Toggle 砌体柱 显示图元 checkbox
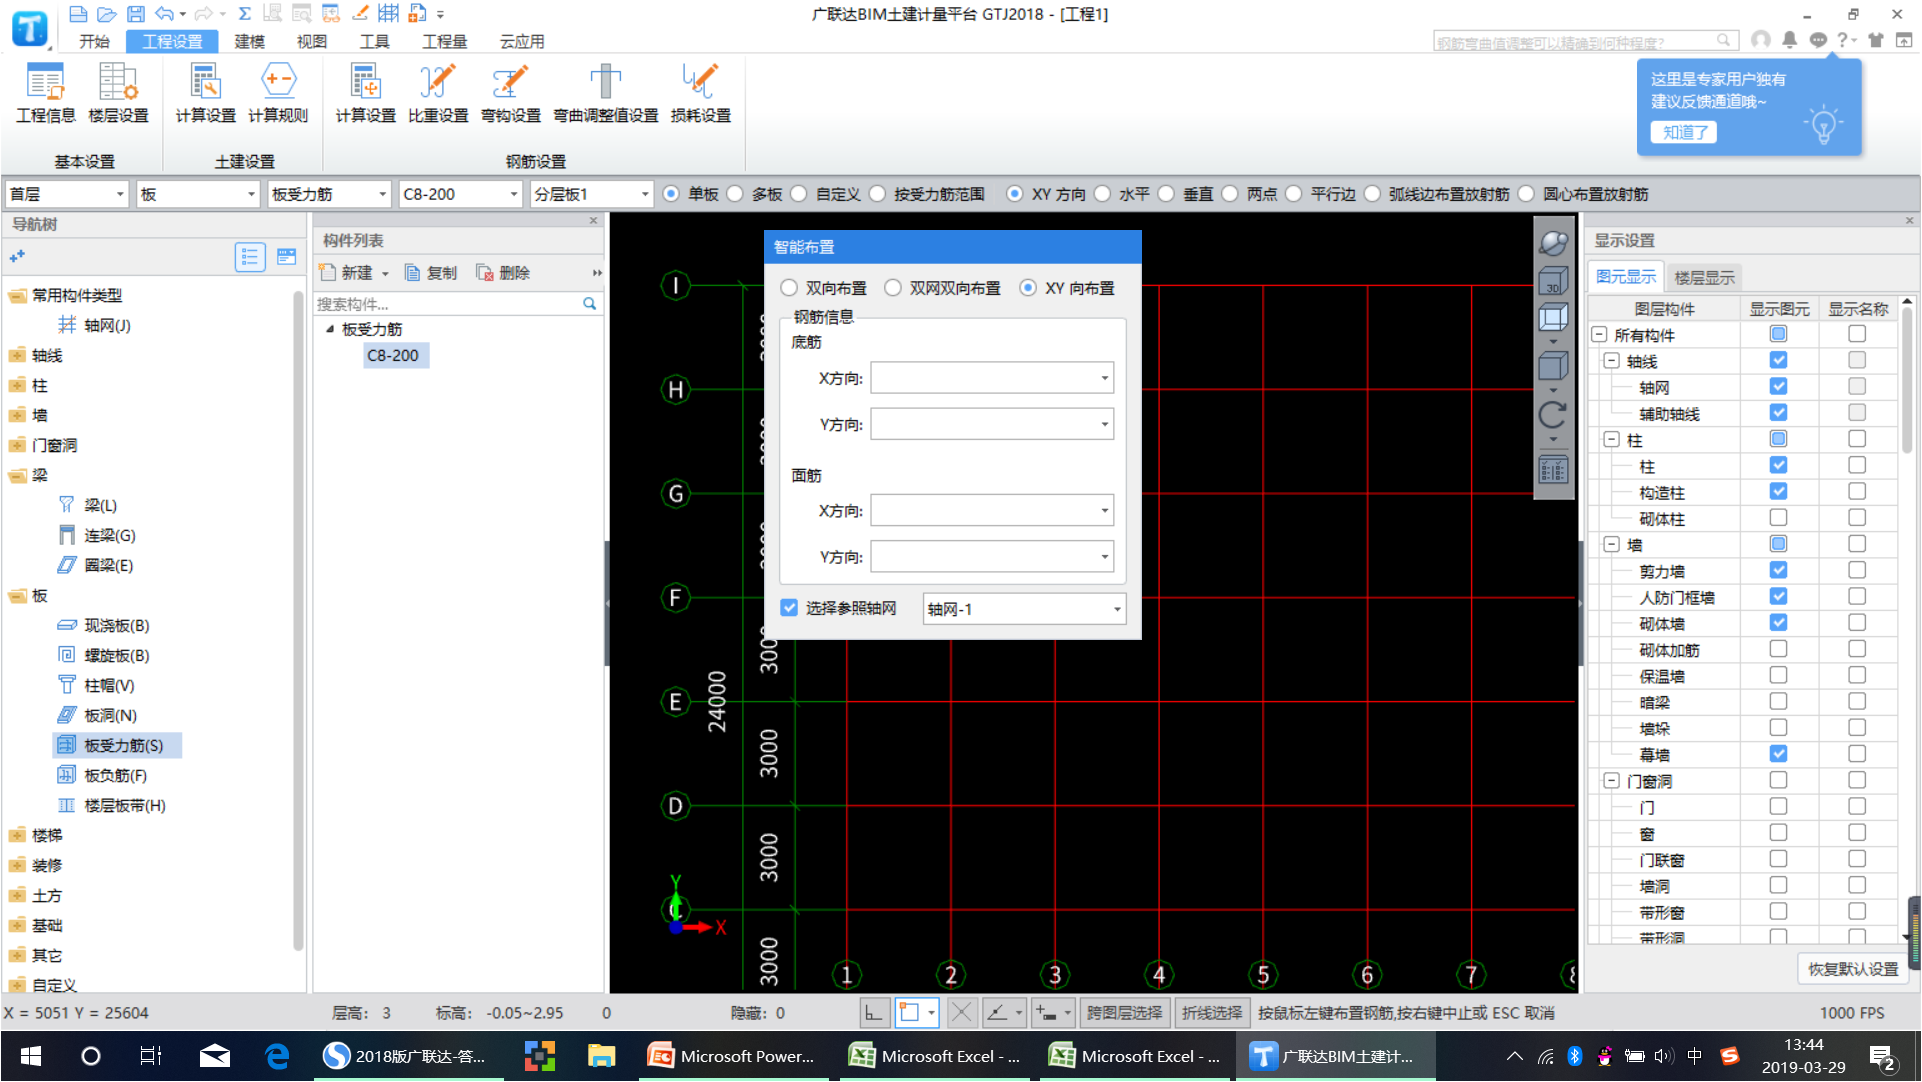The width and height of the screenshot is (1922, 1082). (1778, 518)
